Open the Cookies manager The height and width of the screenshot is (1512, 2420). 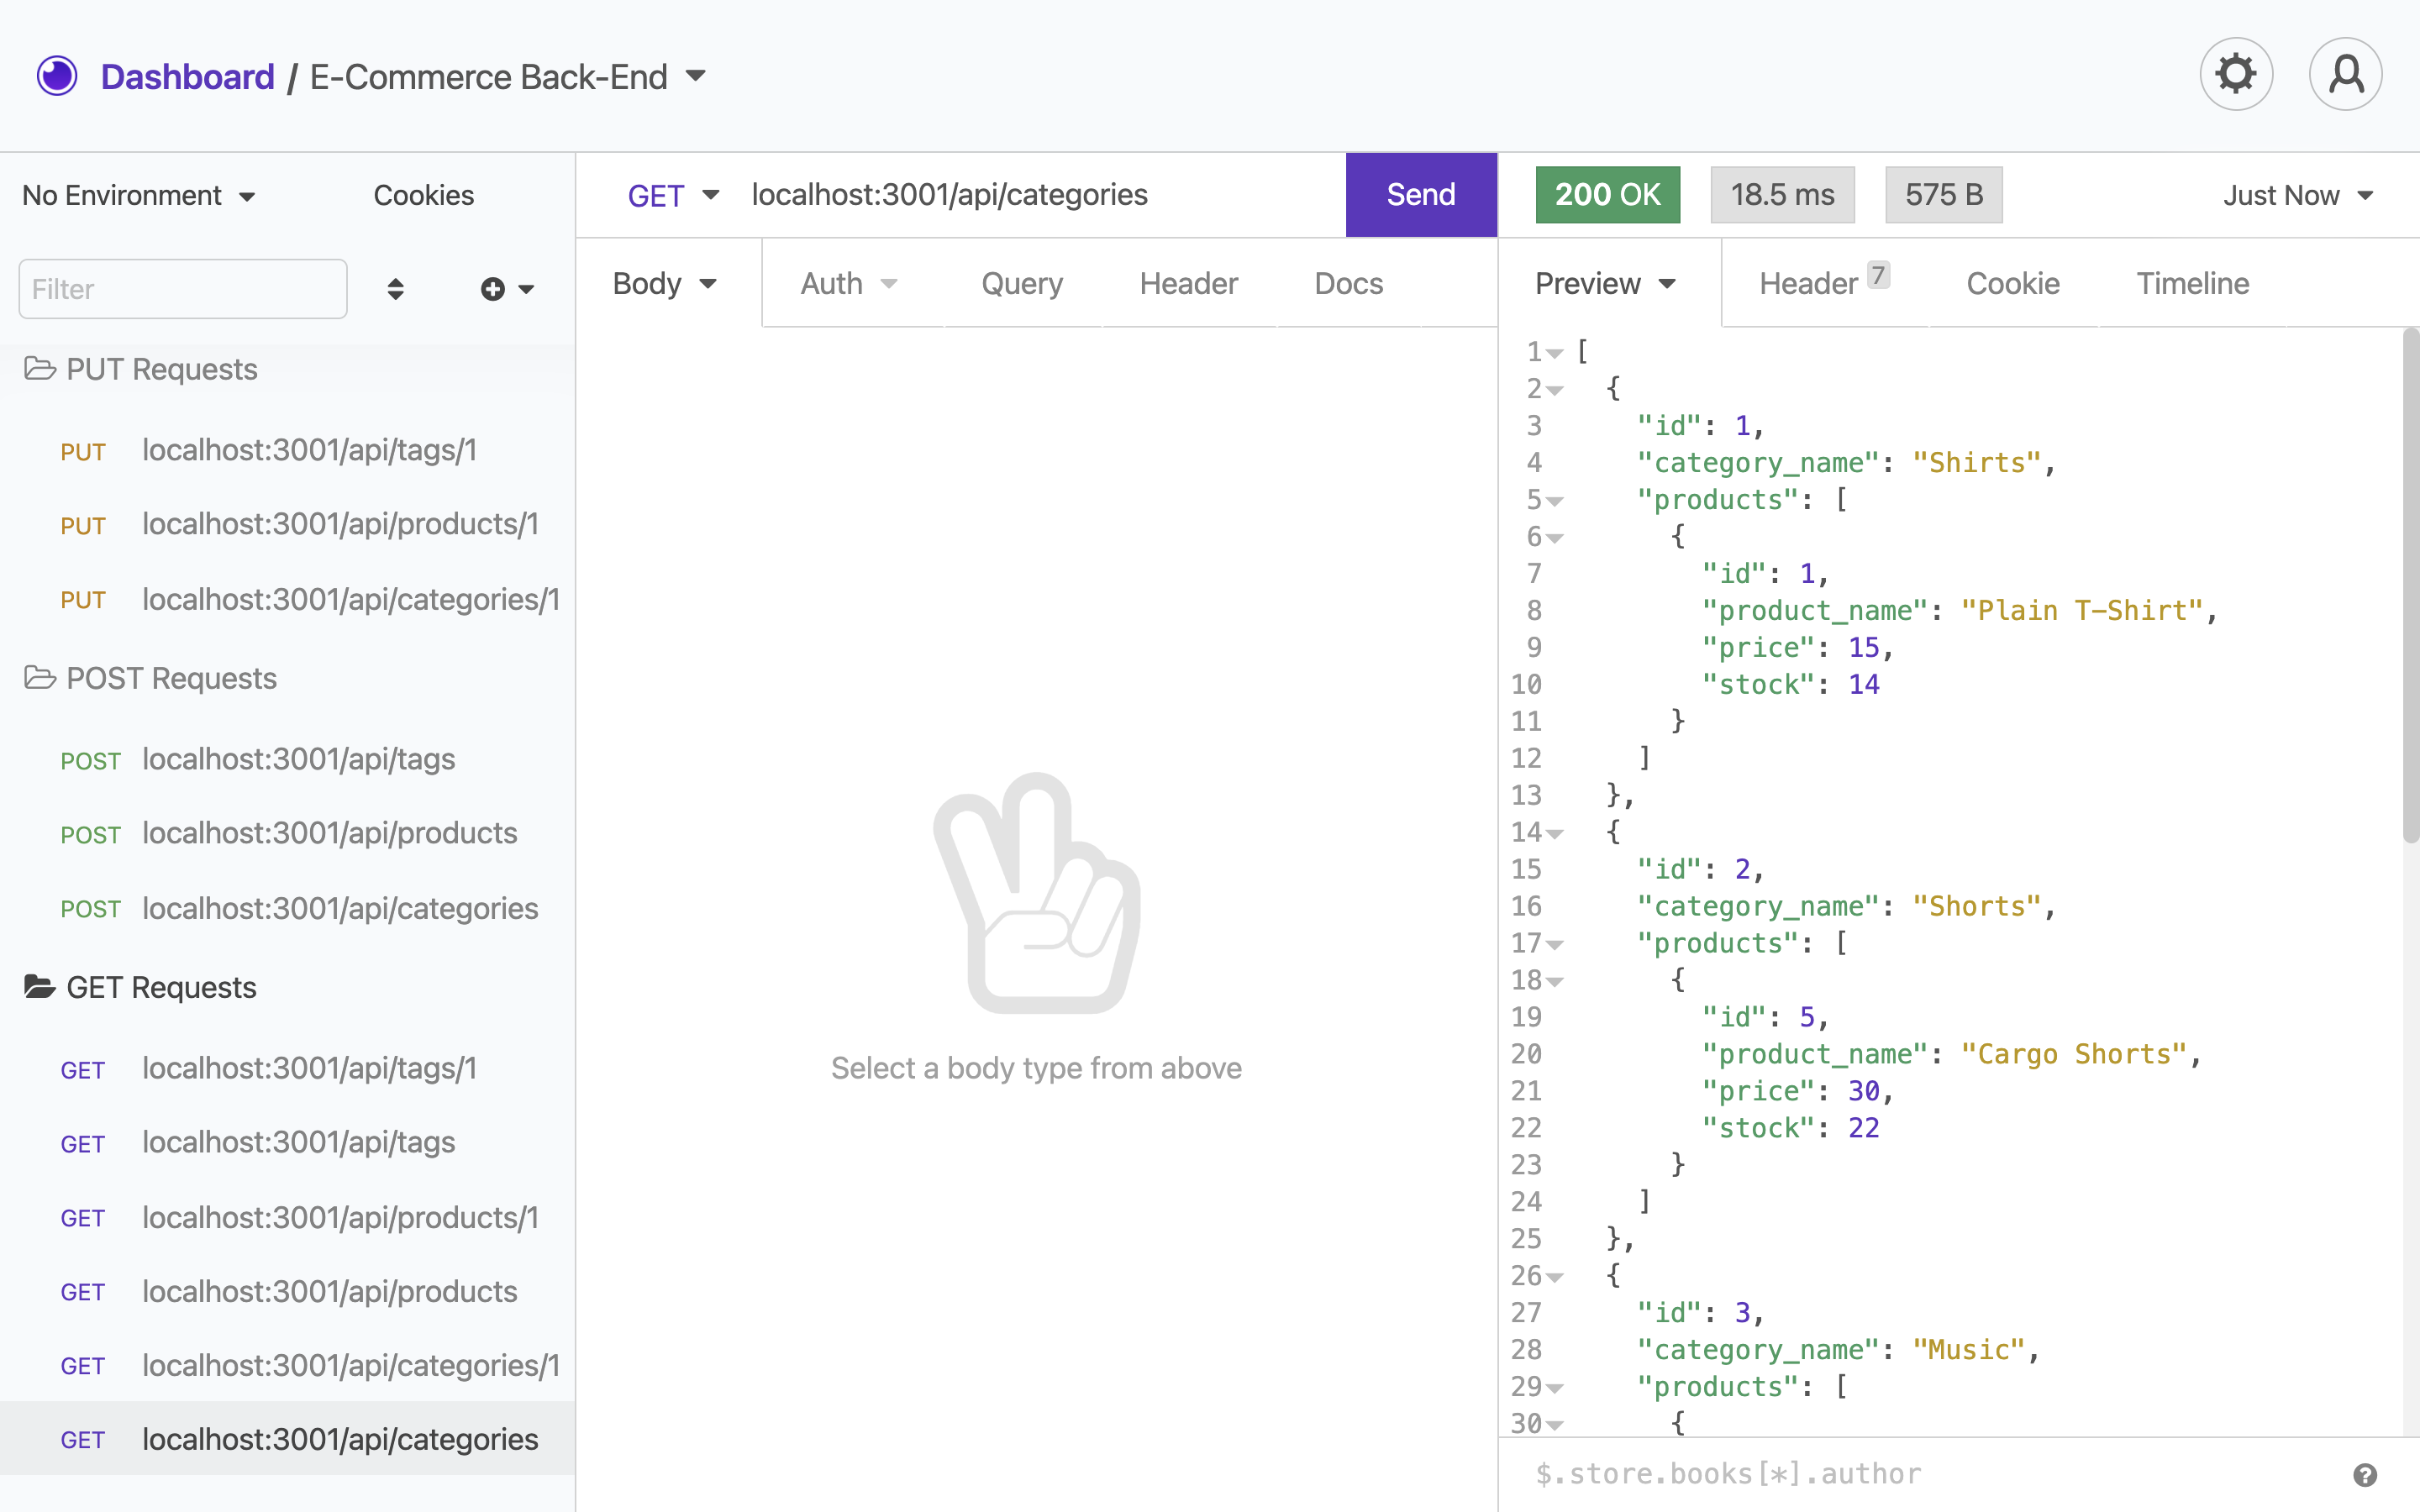[423, 194]
